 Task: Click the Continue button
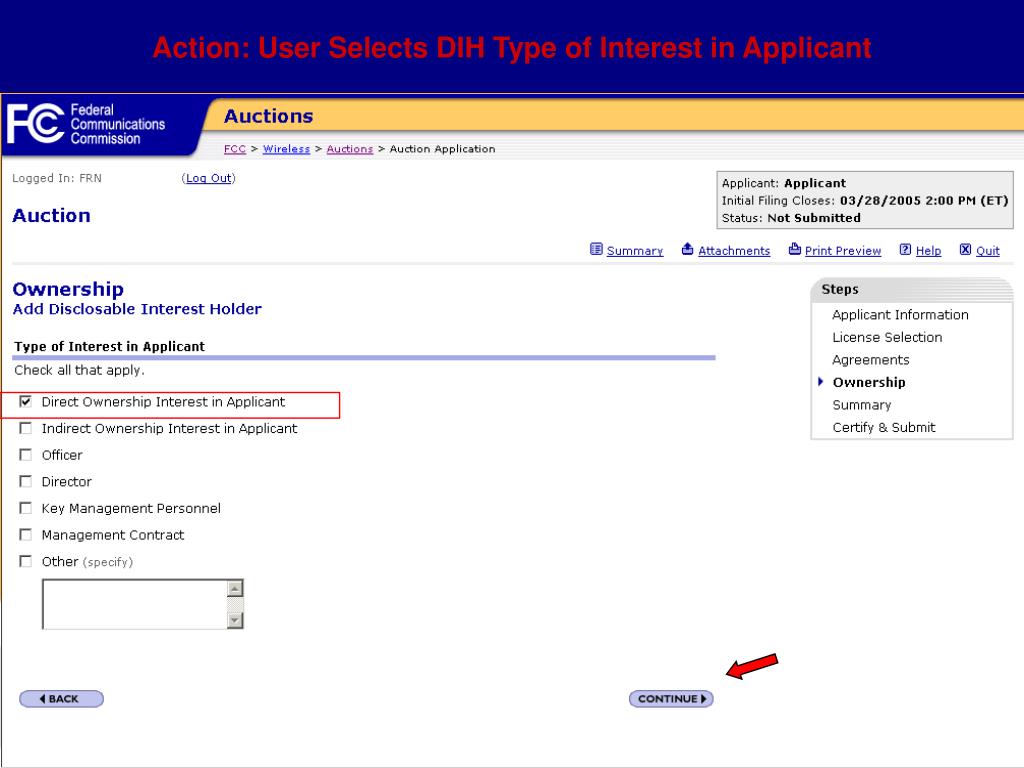tap(671, 699)
